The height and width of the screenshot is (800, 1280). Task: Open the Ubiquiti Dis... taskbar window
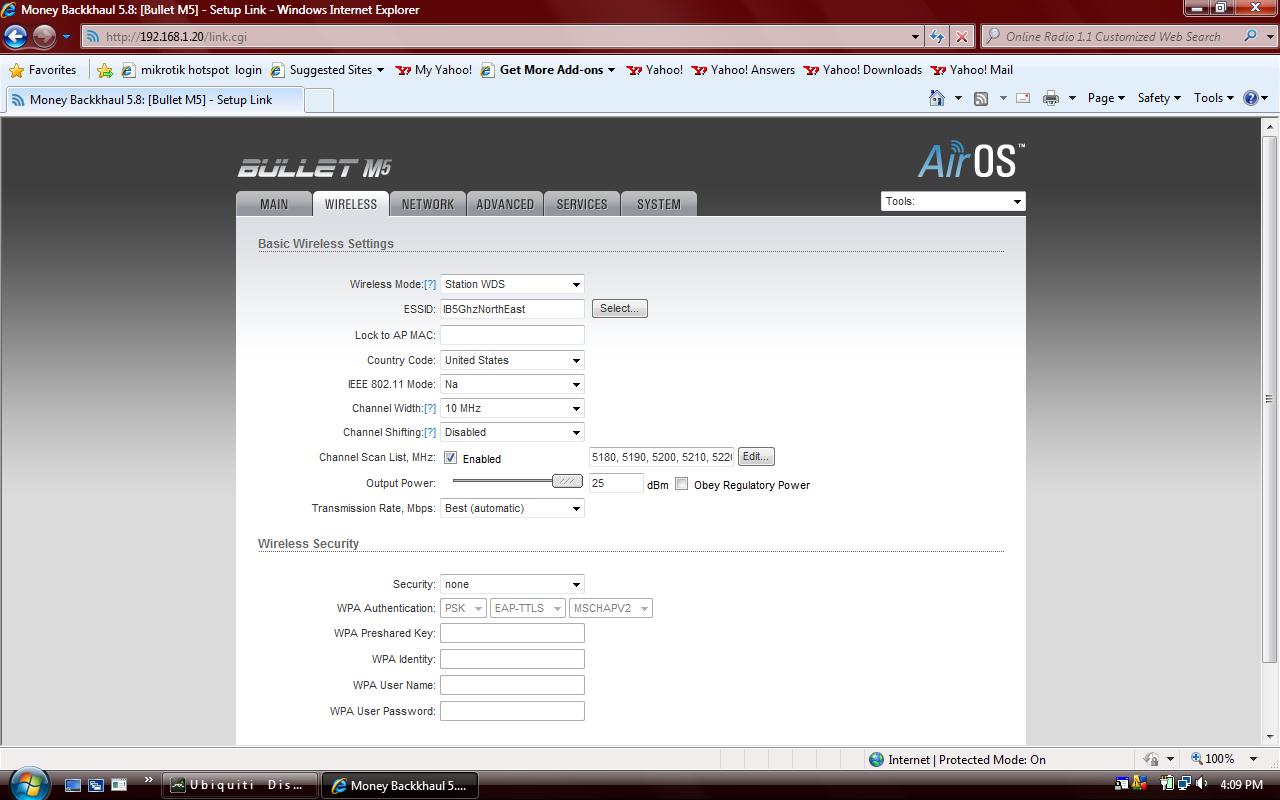(240, 785)
